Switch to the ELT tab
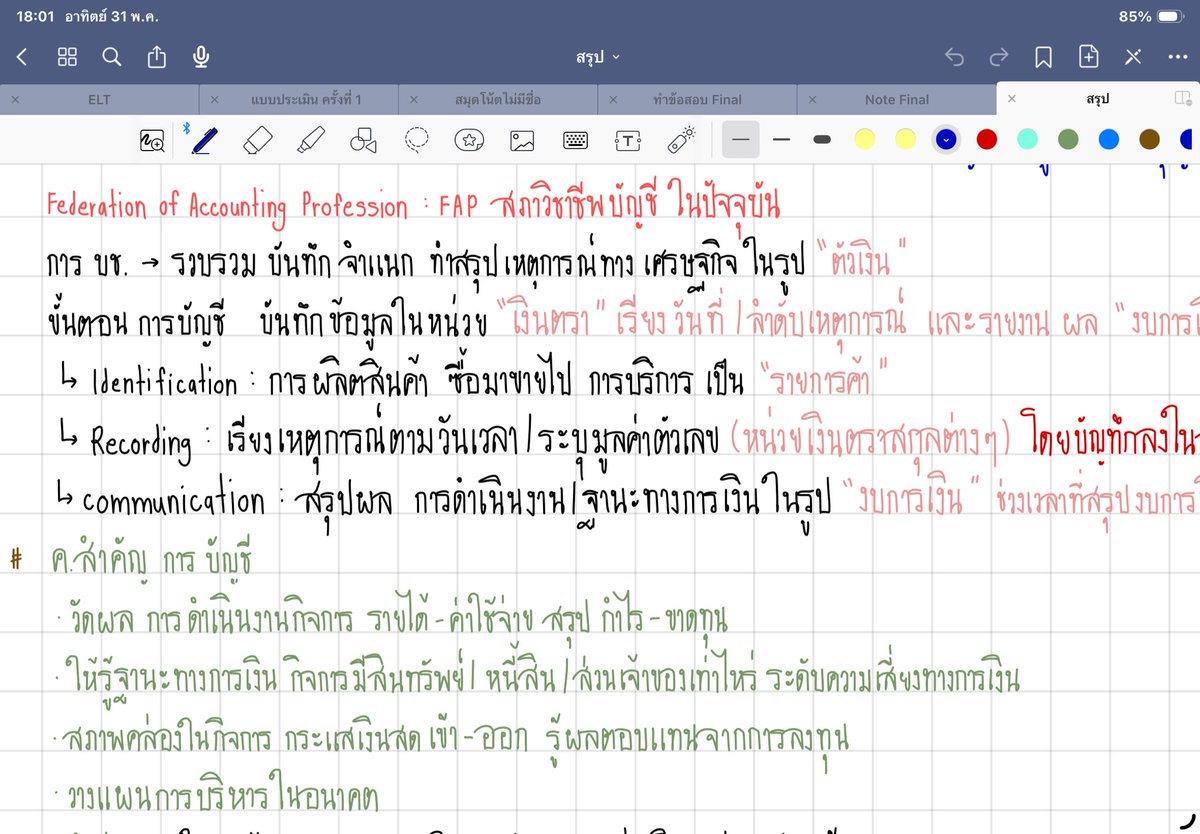1200x834 pixels. [x=100, y=99]
